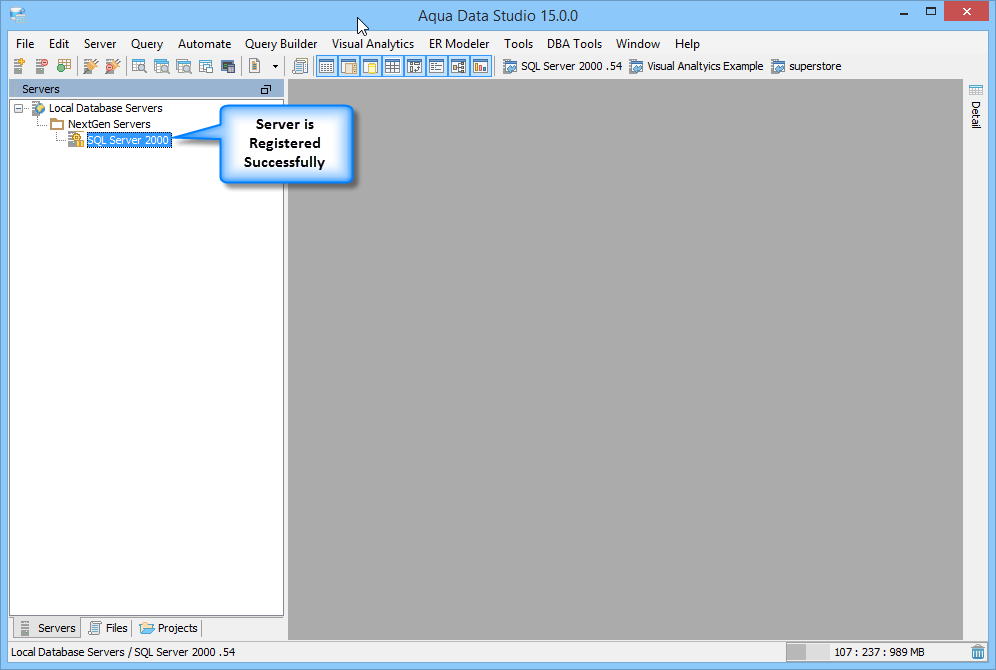996x670 pixels.
Task: Click the NextGen Servers folder icon
Action: 57,124
